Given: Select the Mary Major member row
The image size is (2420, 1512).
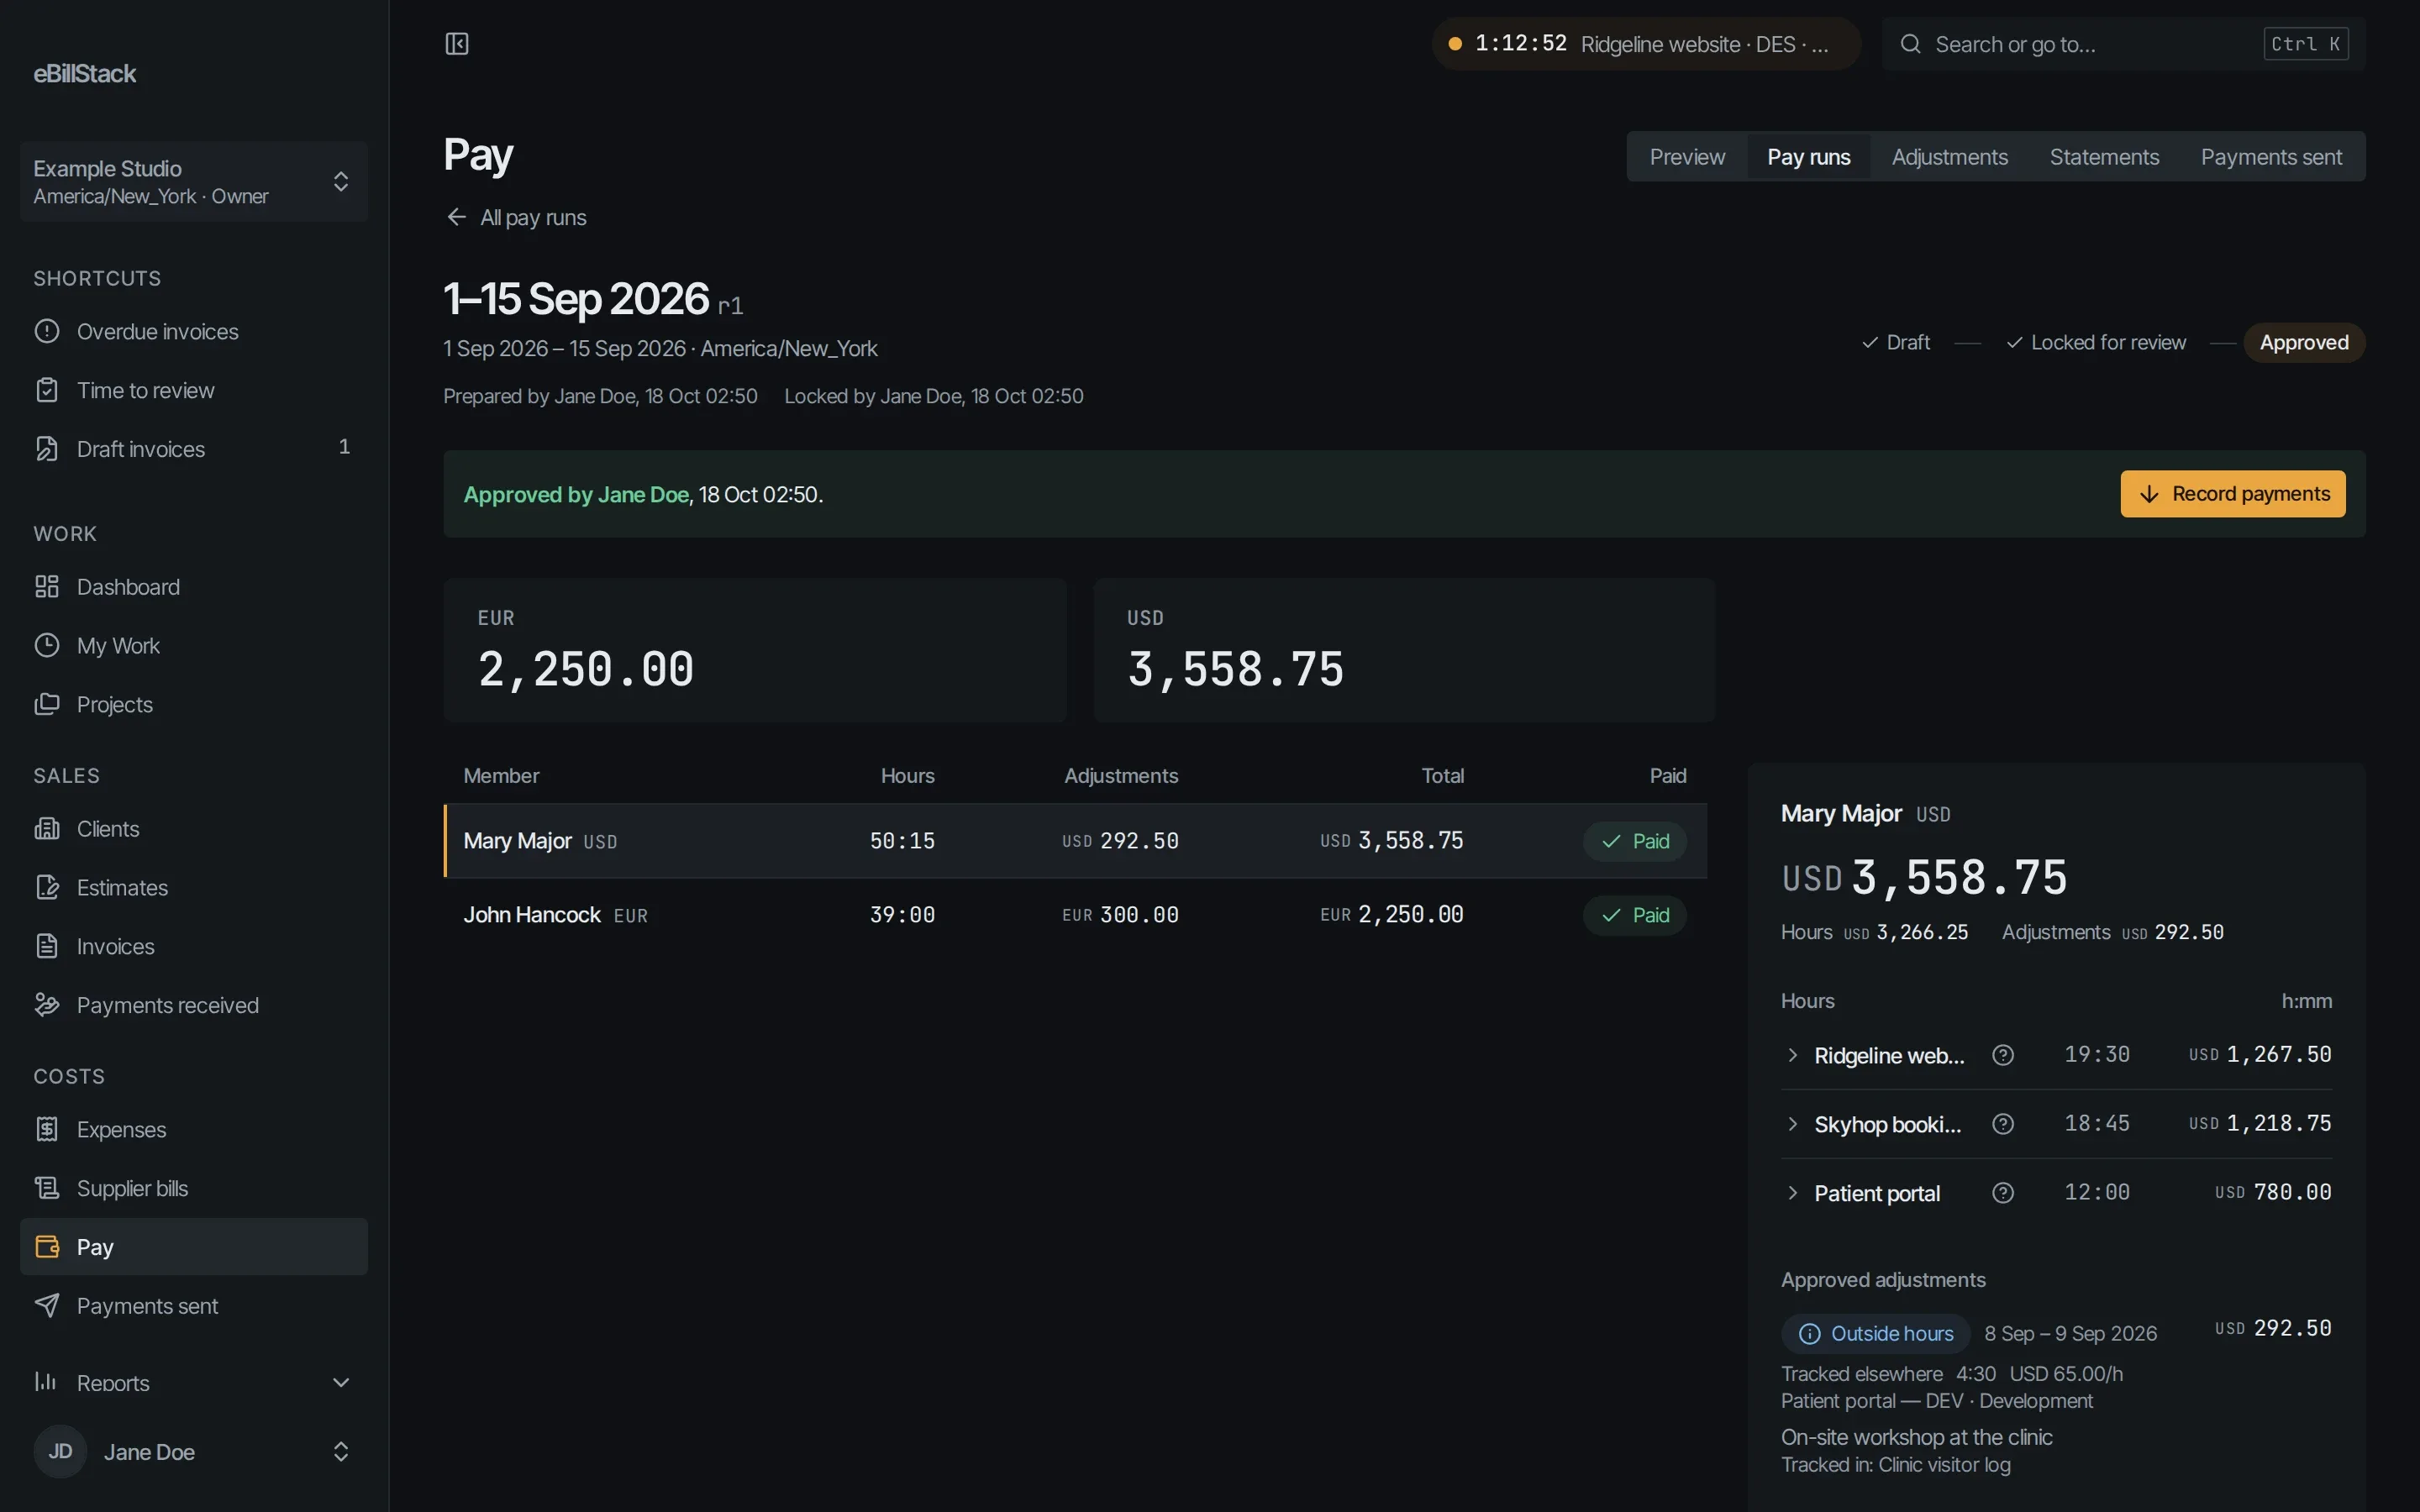Looking at the screenshot, I should [x=1075, y=841].
